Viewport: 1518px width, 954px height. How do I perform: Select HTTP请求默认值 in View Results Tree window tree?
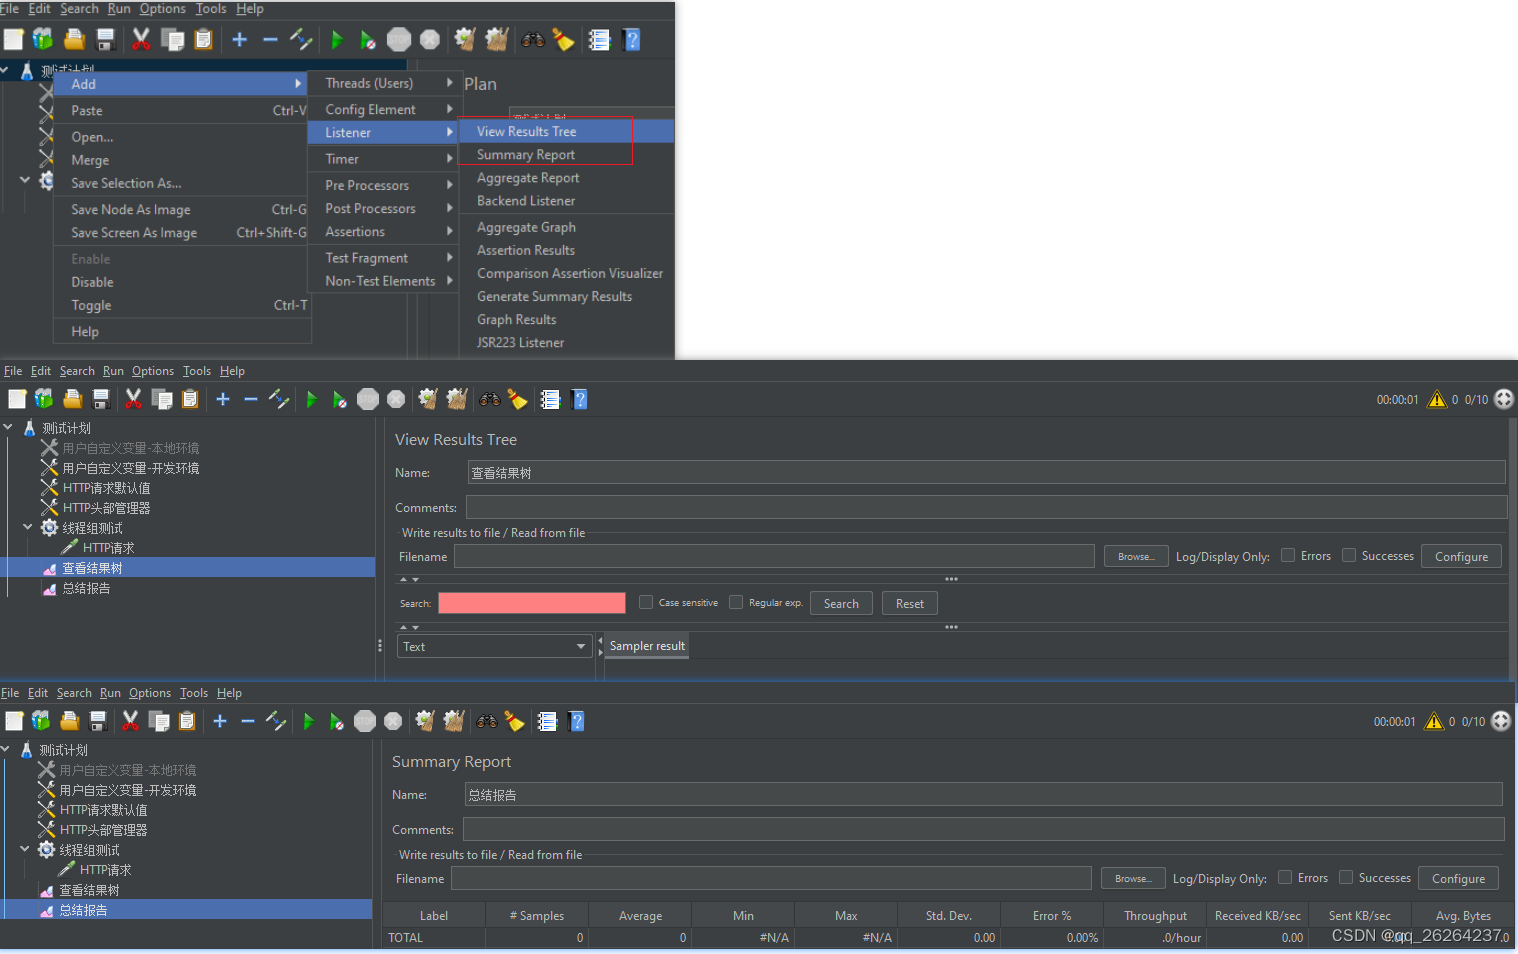[x=106, y=488]
